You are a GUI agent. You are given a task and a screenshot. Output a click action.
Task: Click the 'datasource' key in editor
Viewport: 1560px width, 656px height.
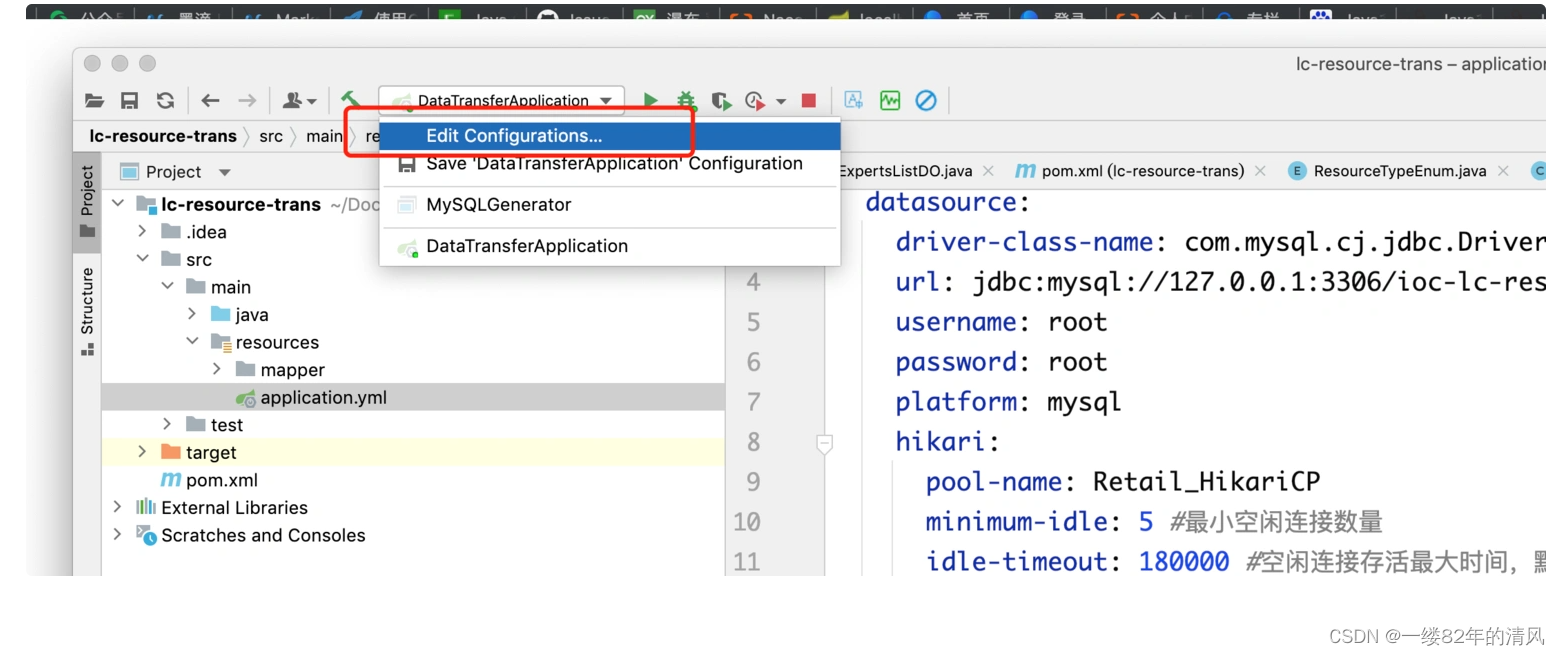pos(940,203)
